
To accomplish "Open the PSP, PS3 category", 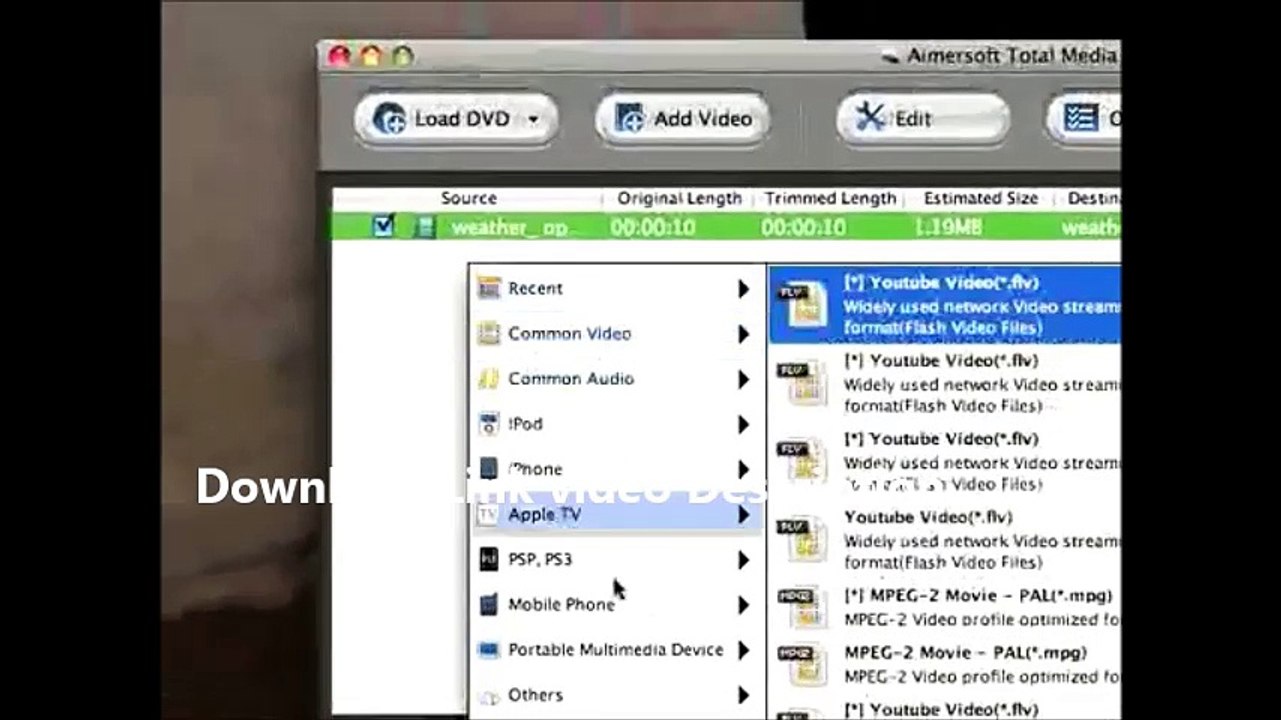I will 616,559.
